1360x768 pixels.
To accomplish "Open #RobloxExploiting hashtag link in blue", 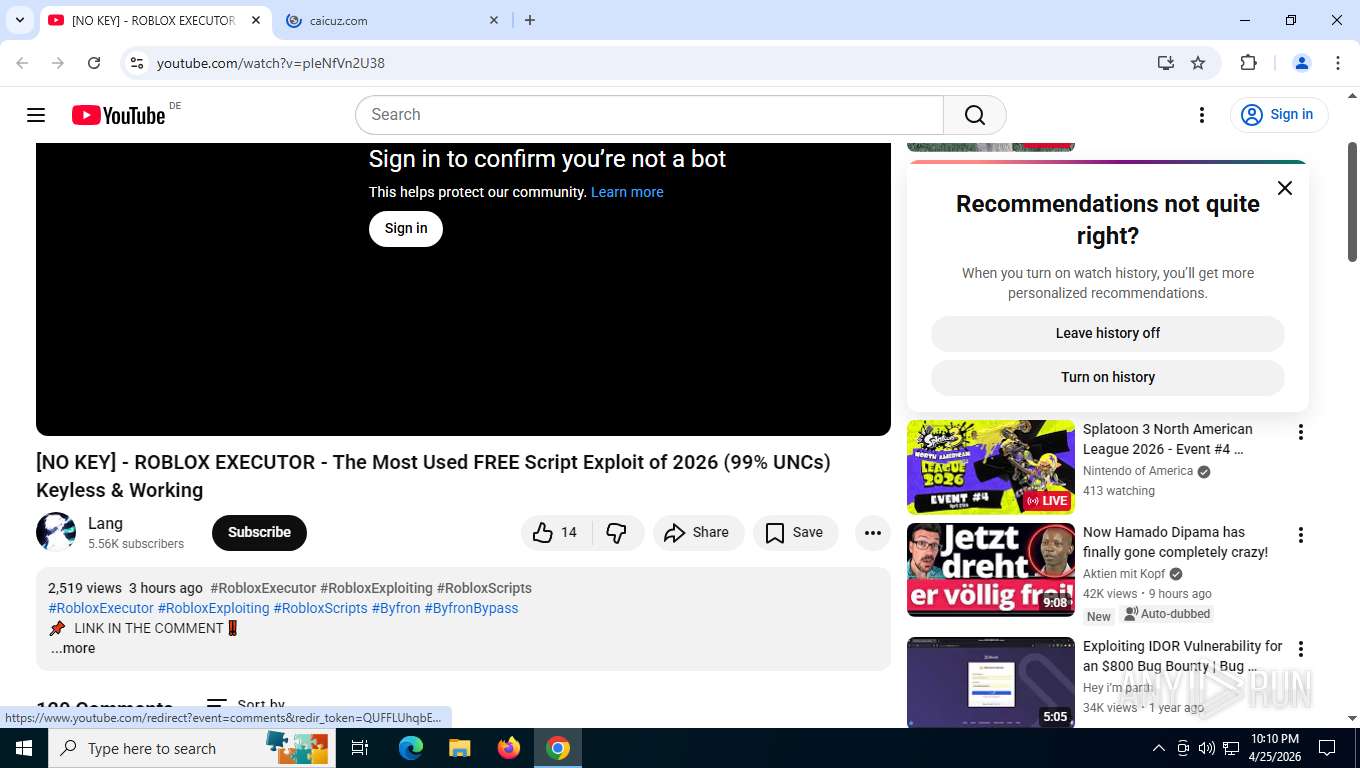I will 213,608.
